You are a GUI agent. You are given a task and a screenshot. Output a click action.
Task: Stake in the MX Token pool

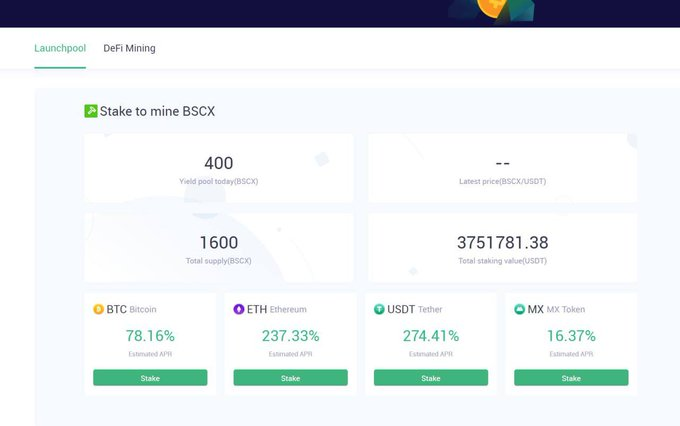pos(571,378)
